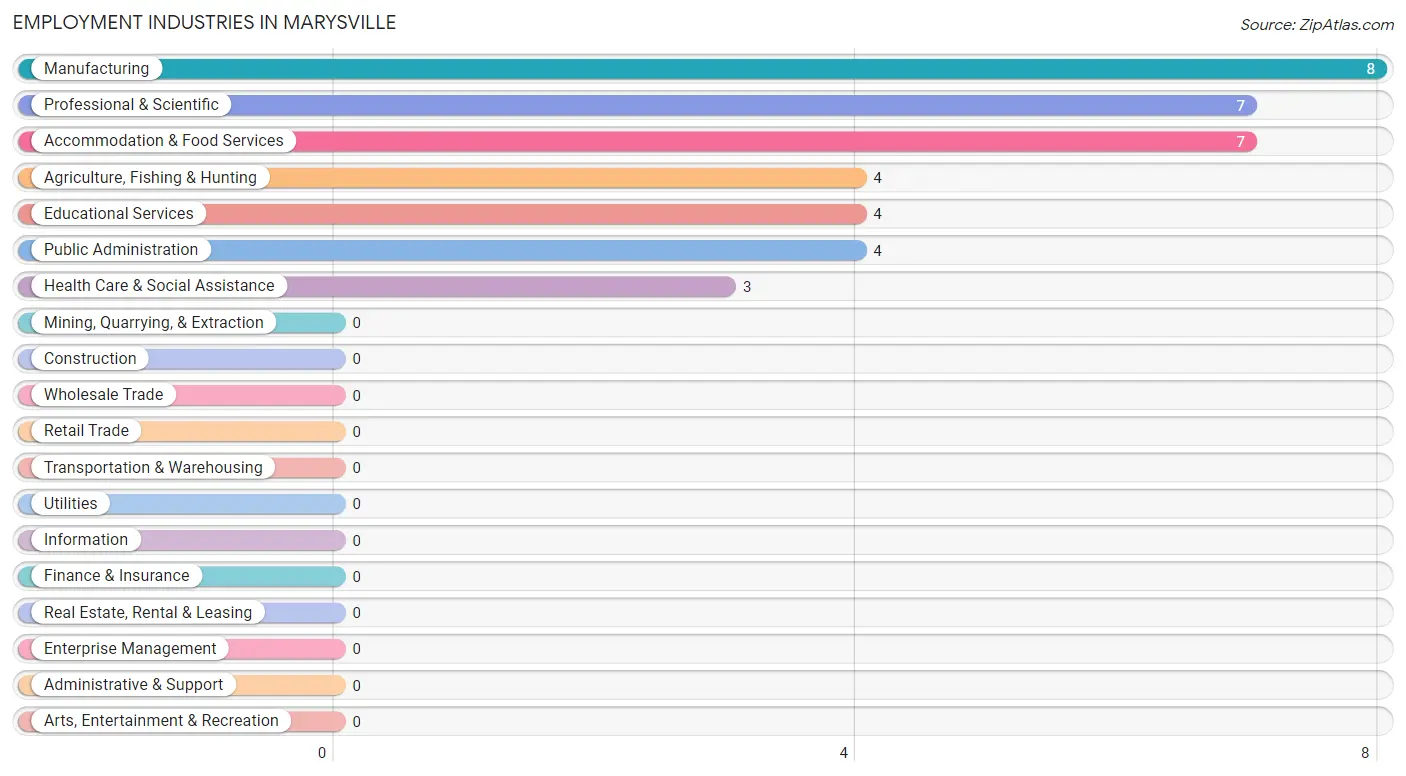The height and width of the screenshot is (776, 1406).
Task: Click the Employment Industries in Marysville title
Action: pyautogui.click(x=205, y=22)
